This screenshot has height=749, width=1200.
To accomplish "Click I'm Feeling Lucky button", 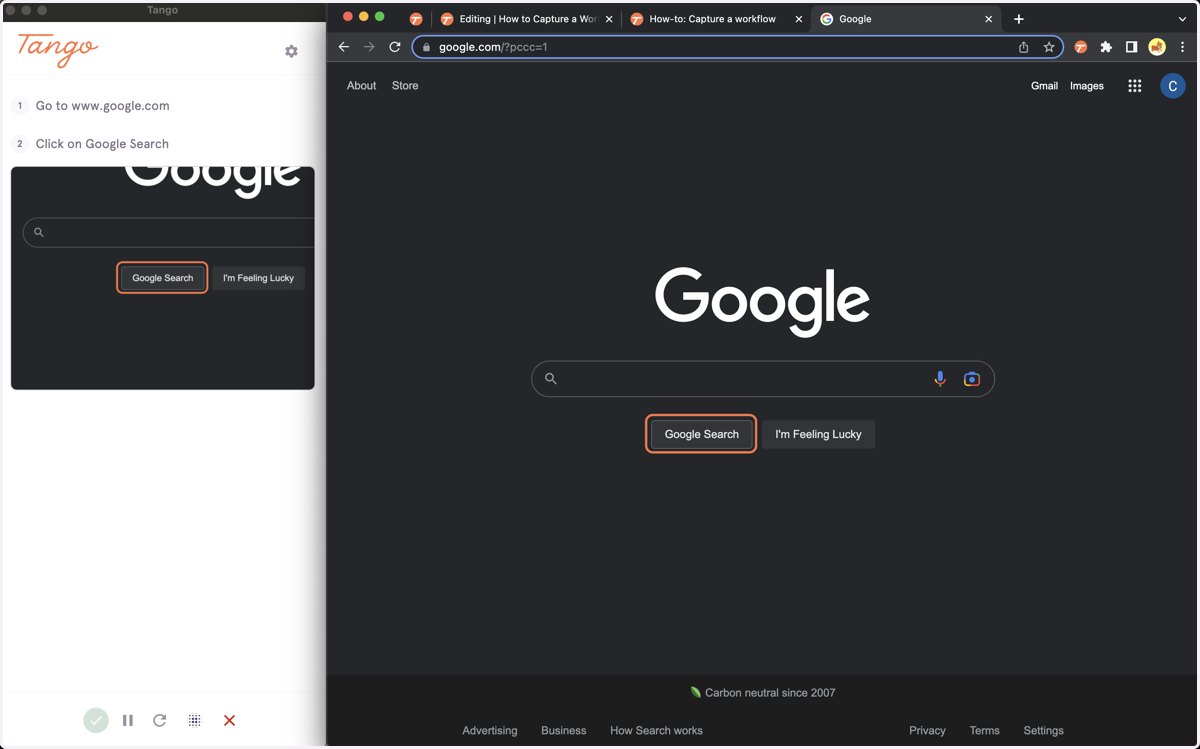I will point(818,434).
